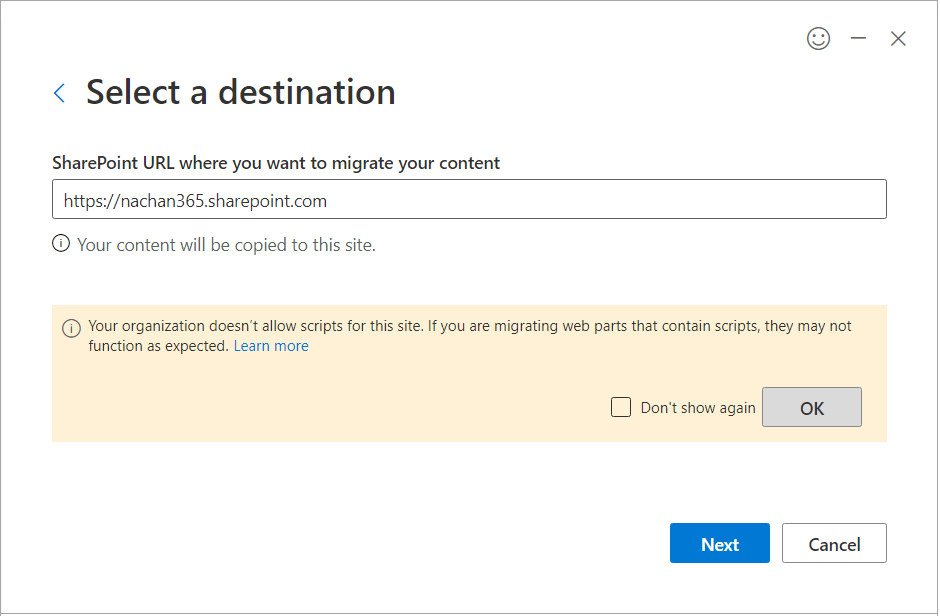Check the Don't show again checkbox
The height and width of the screenshot is (616, 940).
(621, 407)
